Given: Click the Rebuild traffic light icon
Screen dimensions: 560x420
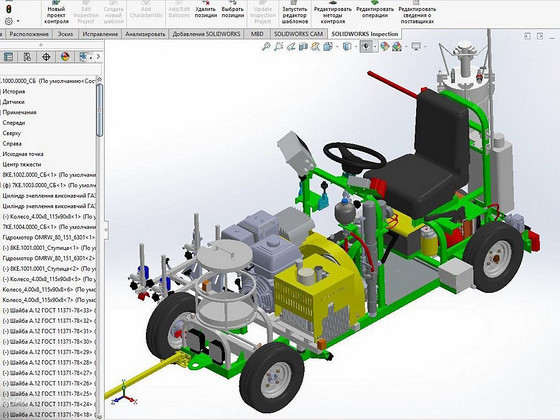Looking at the screenshot, I should pos(9,9).
